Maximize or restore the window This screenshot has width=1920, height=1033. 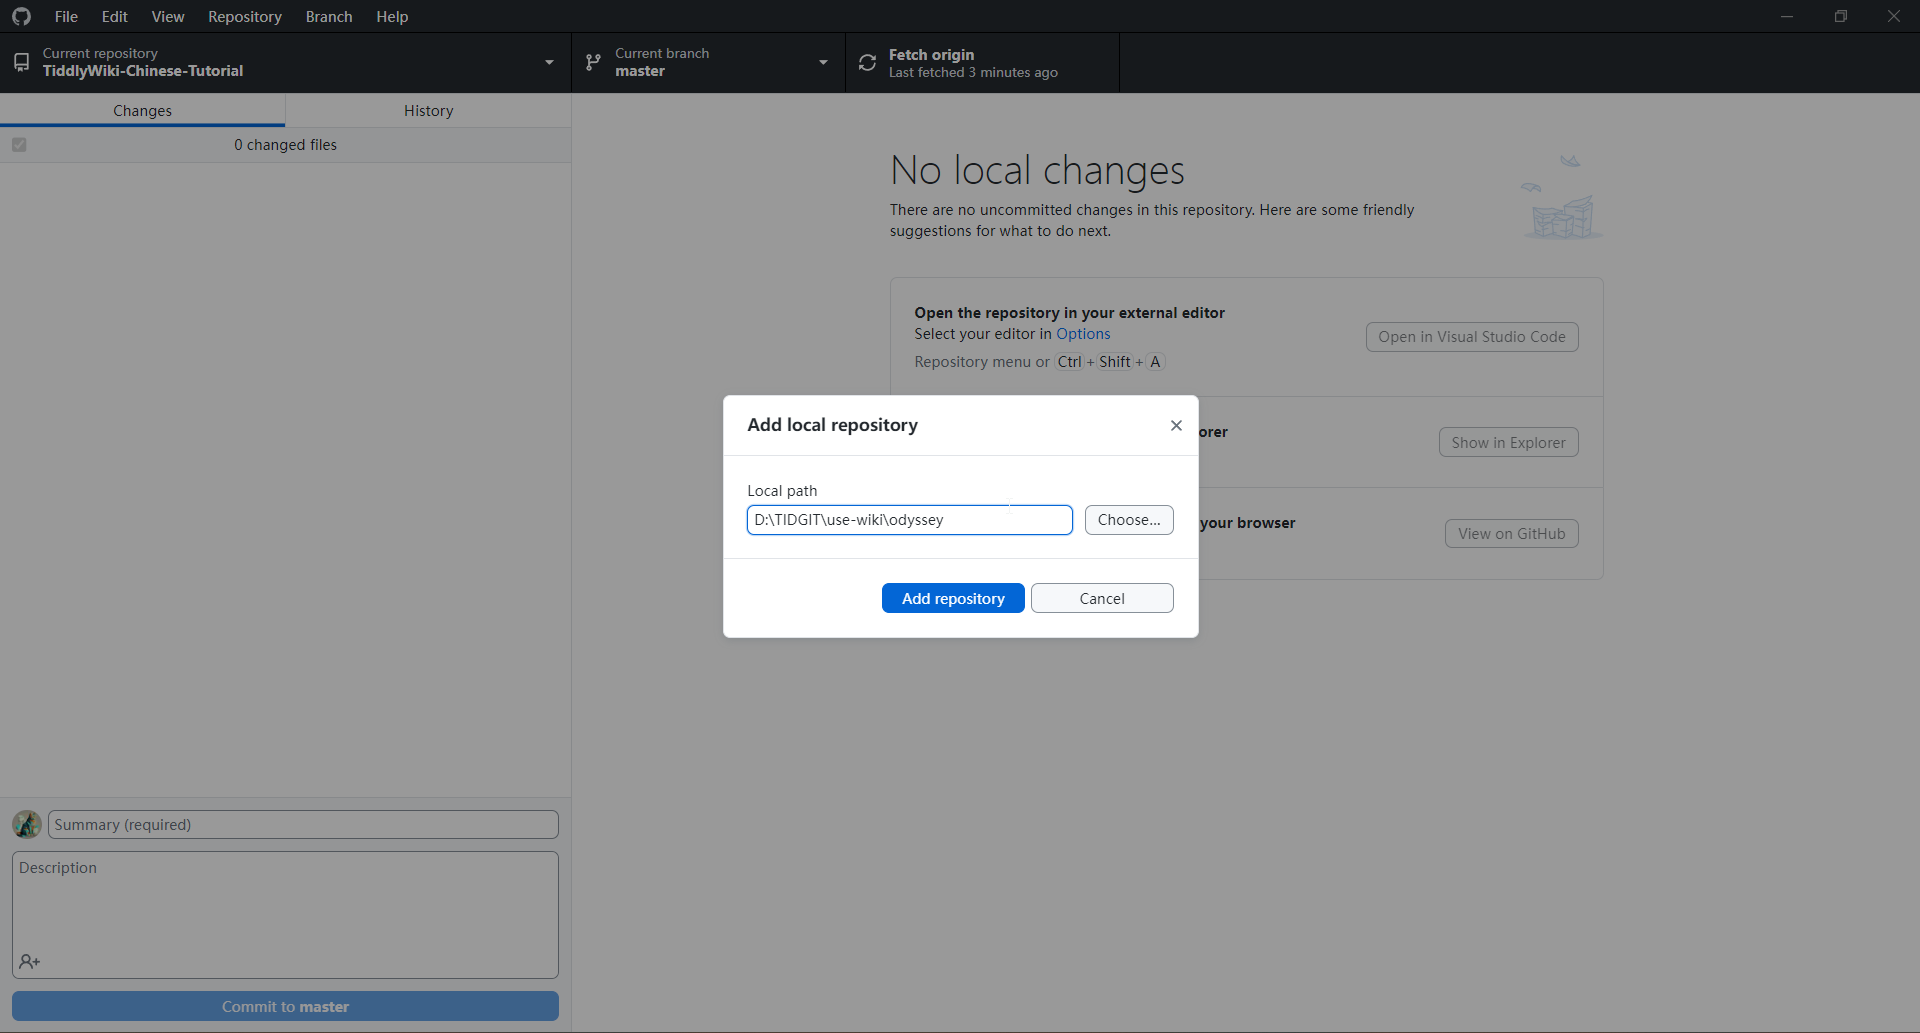1840,16
